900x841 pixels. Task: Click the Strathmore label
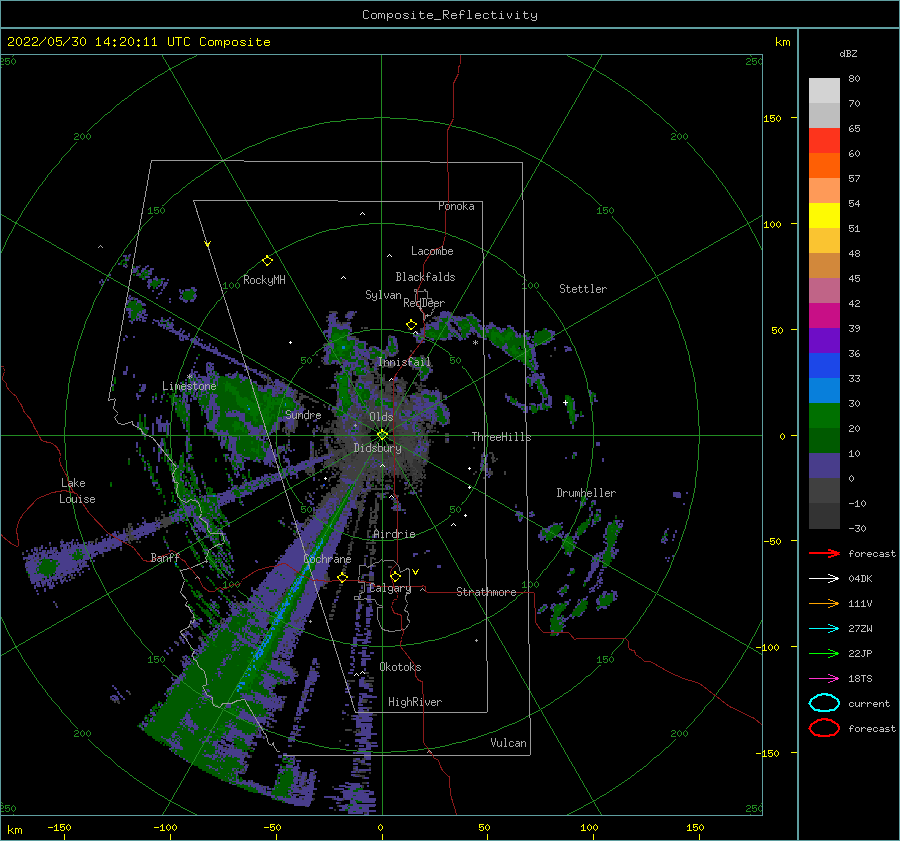[x=486, y=592]
